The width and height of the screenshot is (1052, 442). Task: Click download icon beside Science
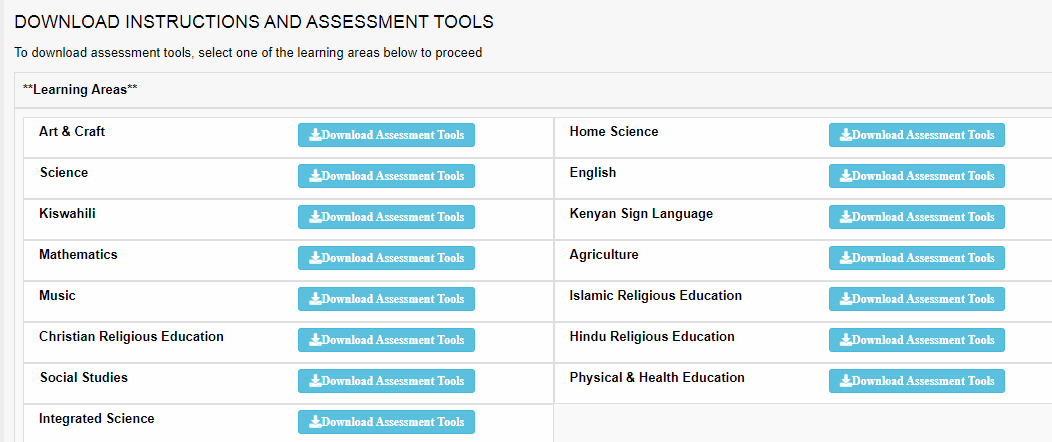[x=315, y=176]
